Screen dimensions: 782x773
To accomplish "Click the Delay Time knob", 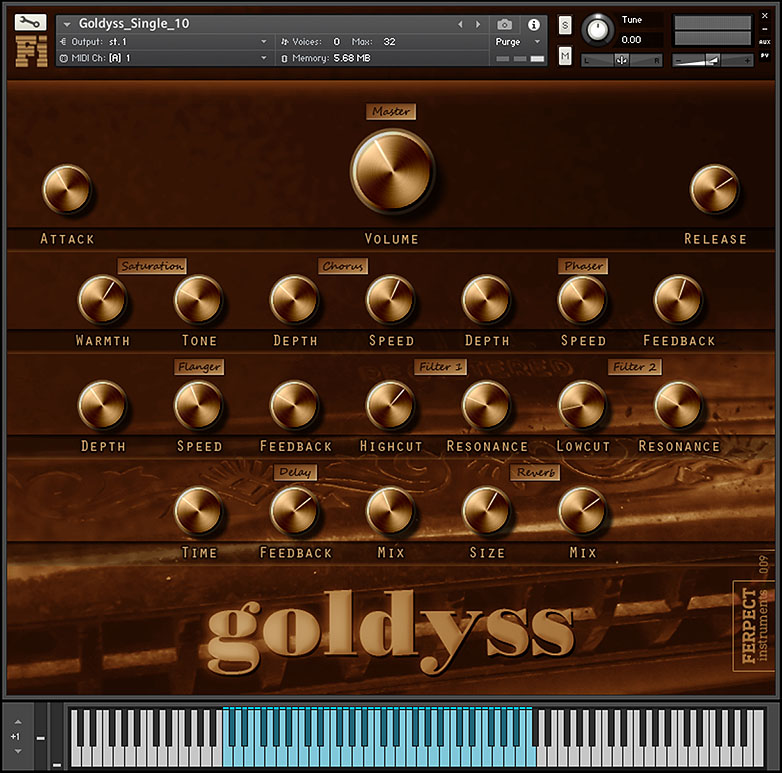I will [x=198, y=511].
